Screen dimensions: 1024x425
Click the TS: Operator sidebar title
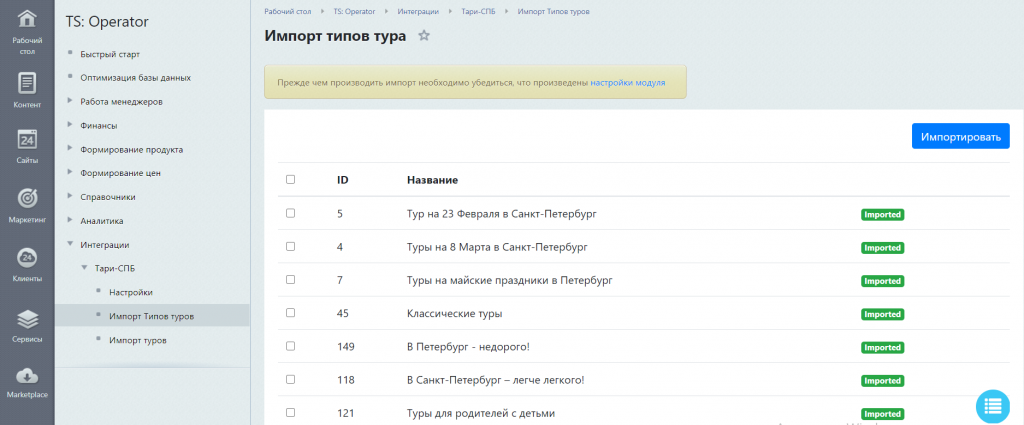click(x=107, y=22)
